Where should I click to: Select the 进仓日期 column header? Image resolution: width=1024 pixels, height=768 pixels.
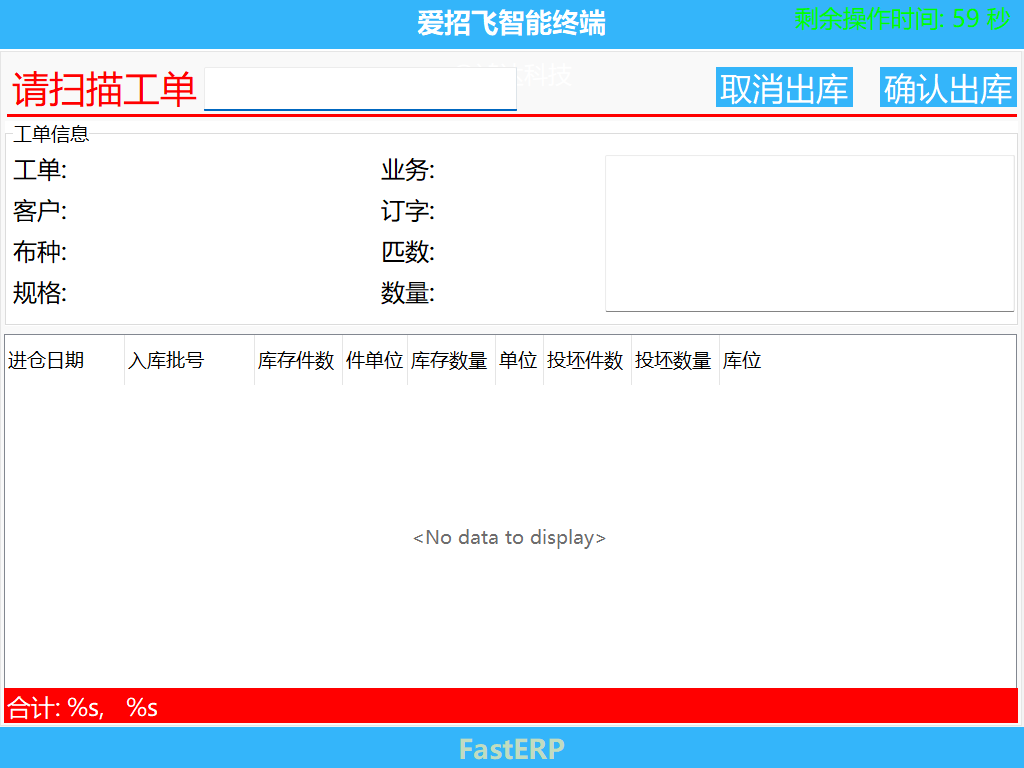click(x=62, y=360)
